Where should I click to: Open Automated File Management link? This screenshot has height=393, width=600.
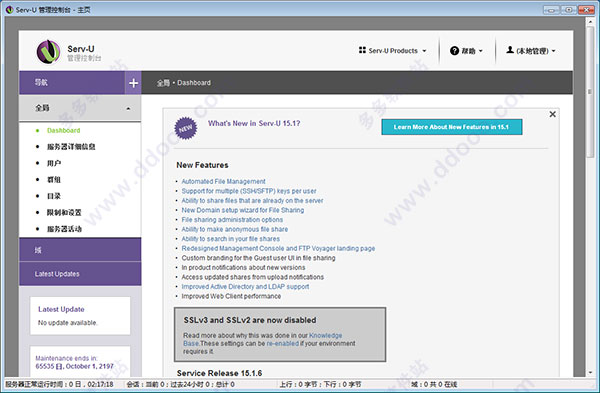click(x=223, y=181)
